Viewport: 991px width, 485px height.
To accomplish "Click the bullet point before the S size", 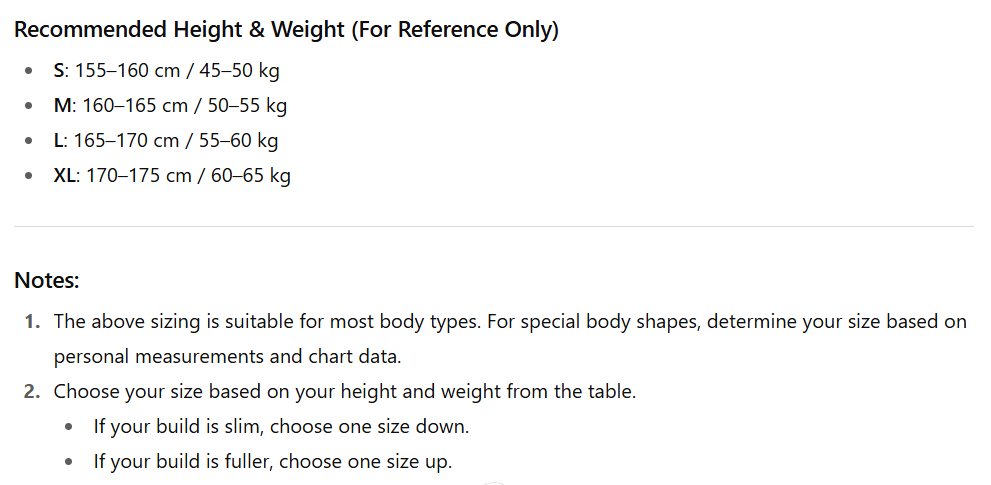I will point(29,72).
